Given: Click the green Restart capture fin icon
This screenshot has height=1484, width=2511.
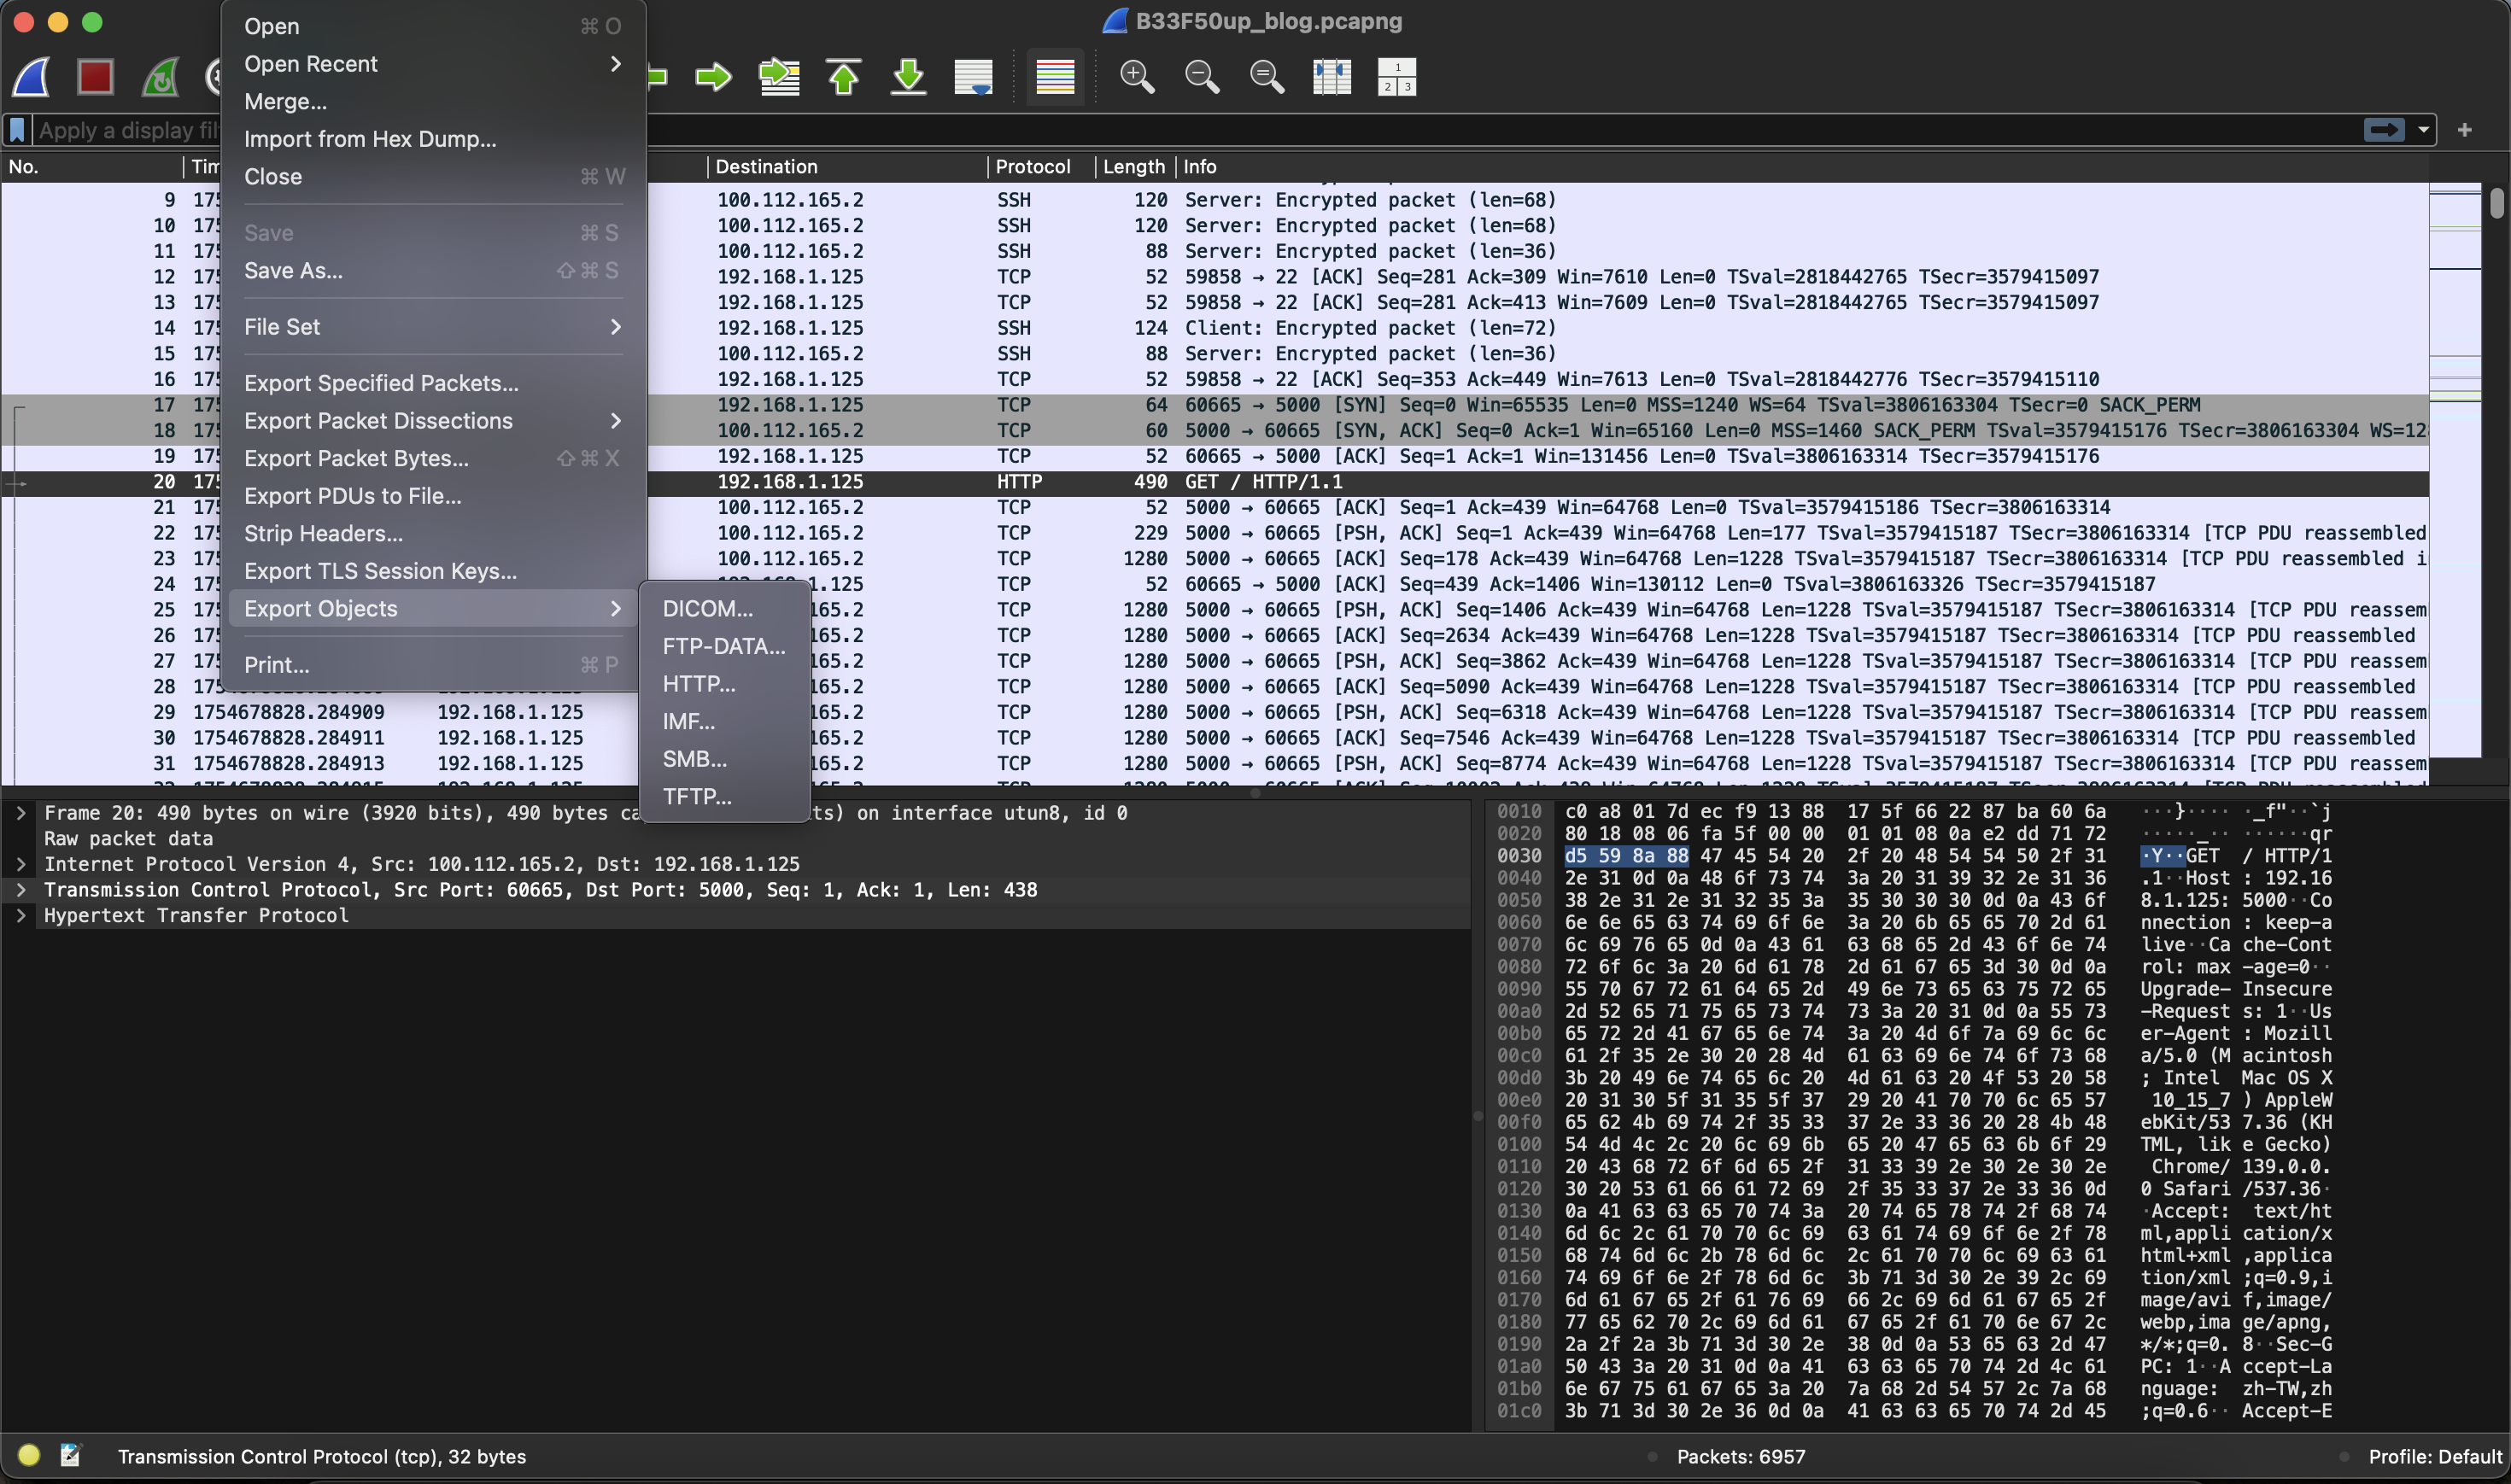Looking at the screenshot, I should click(160, 77).
